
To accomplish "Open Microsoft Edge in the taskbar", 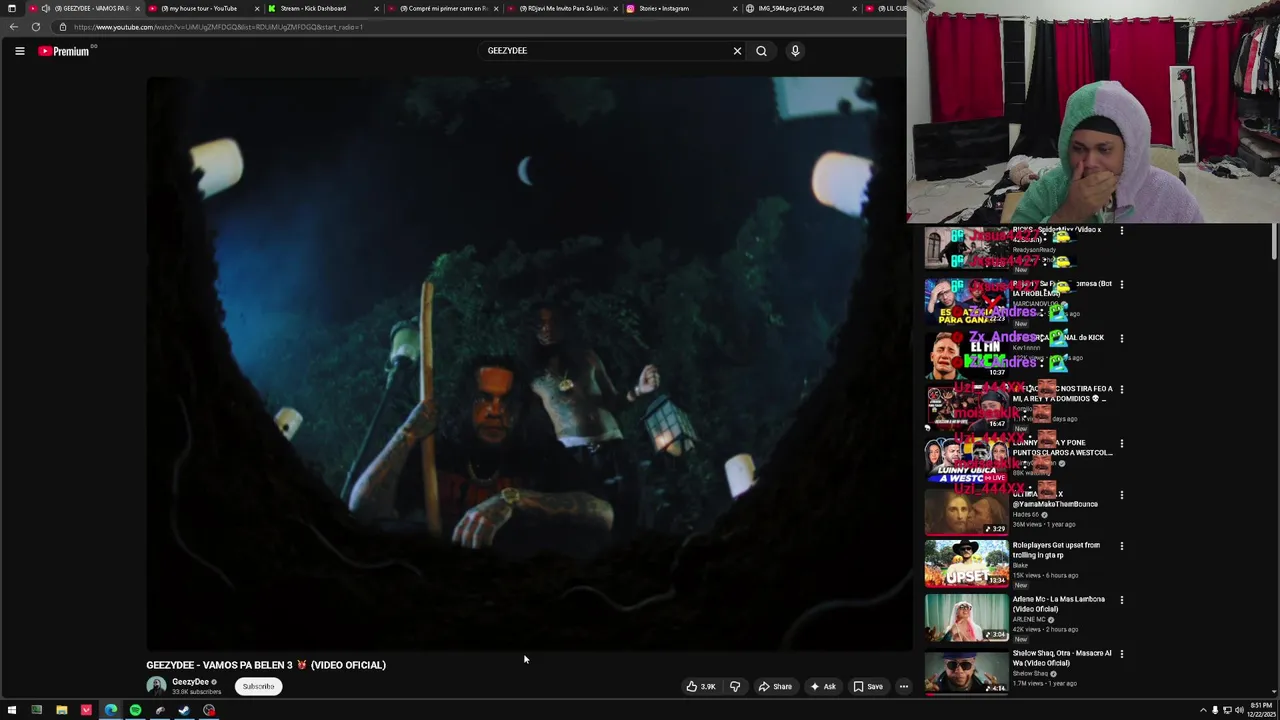I will click(x=110, y=710).
